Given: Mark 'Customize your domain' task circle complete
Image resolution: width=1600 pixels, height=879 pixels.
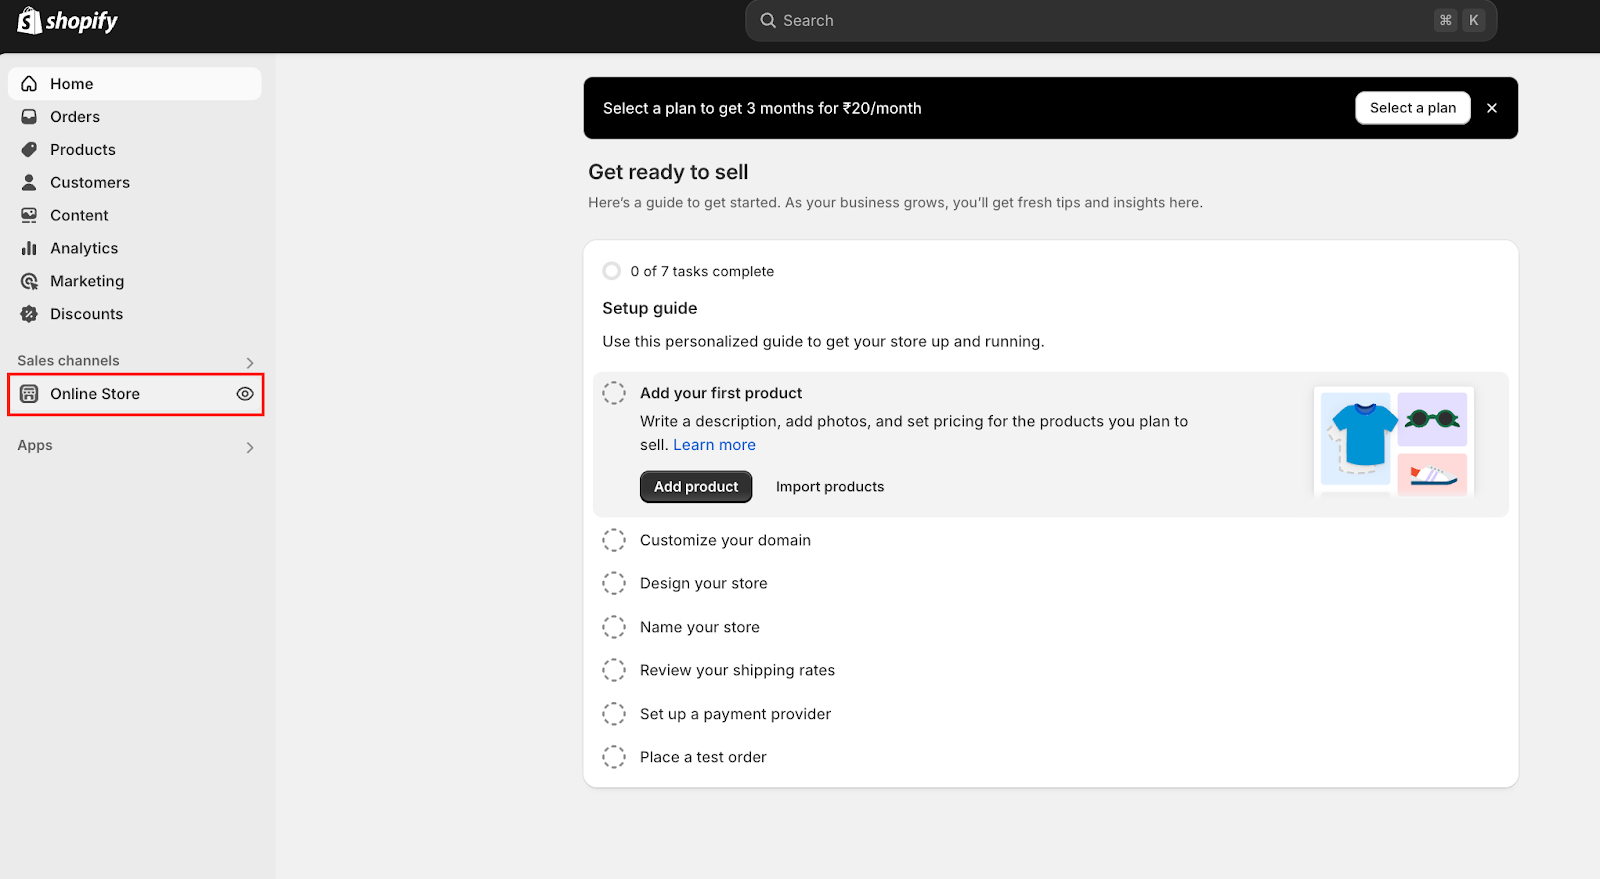Looking at the screenshot, I should click(614, 540).
